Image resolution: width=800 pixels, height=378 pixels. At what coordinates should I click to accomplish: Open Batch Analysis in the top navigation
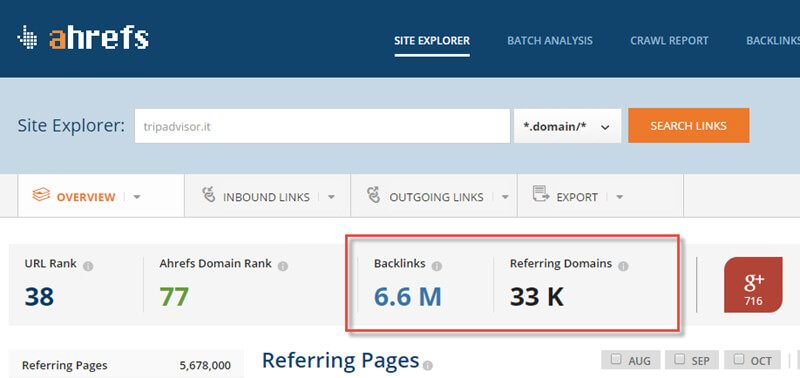550,41
